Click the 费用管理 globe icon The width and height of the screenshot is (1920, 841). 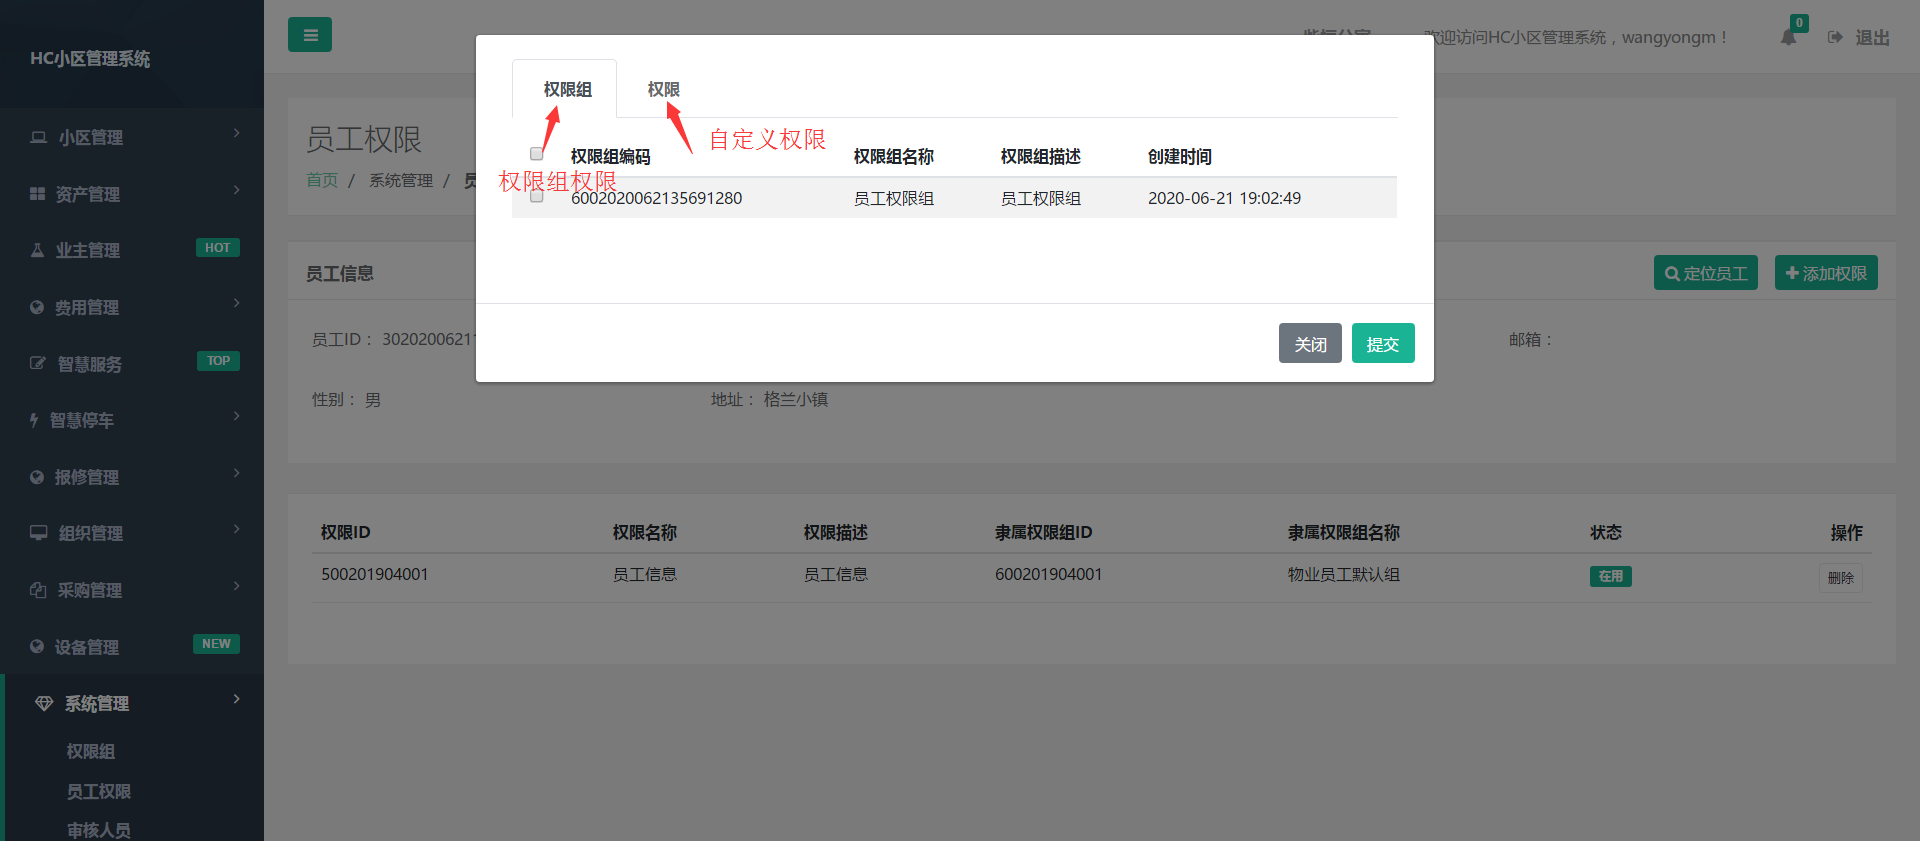(x=37, y=307)
